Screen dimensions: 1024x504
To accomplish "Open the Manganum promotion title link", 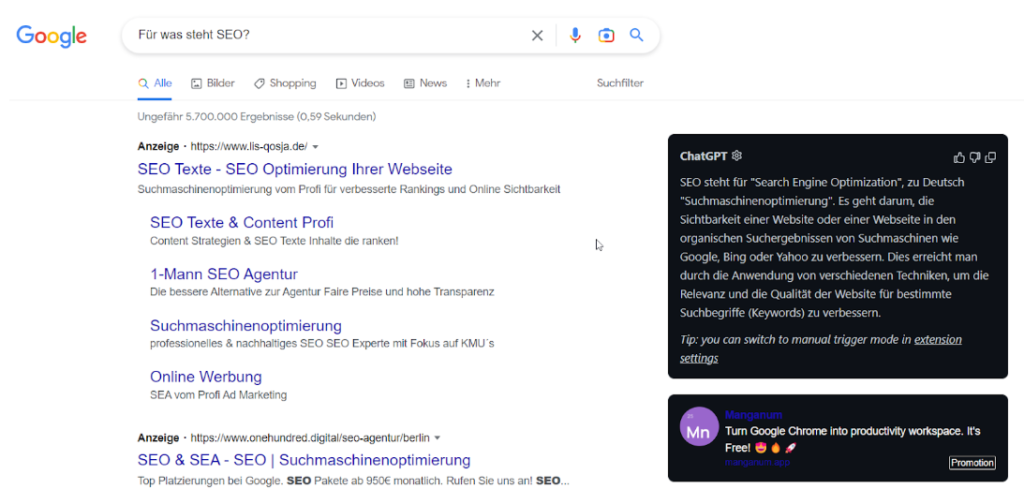I will pos(754,415).
